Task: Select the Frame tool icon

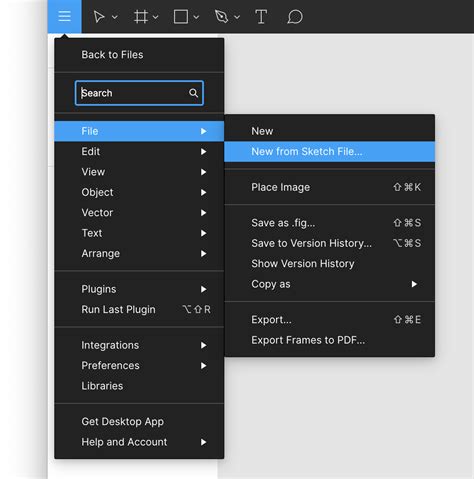Action: (x=141, y=17)
